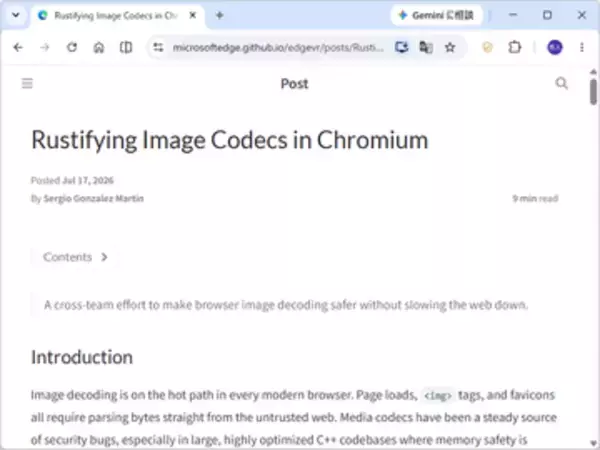Image resolution: width=600 pixels, height=450 pixels.
Task: Open the profile avatar menu
Action: (x=554, y=47)
